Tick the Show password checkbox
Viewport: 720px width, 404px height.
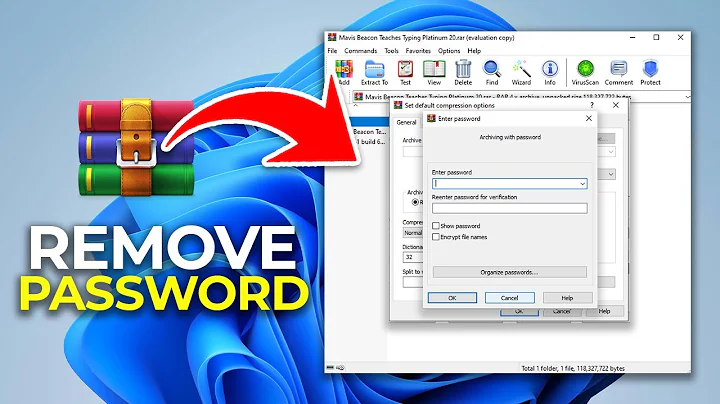pos(436,226)
